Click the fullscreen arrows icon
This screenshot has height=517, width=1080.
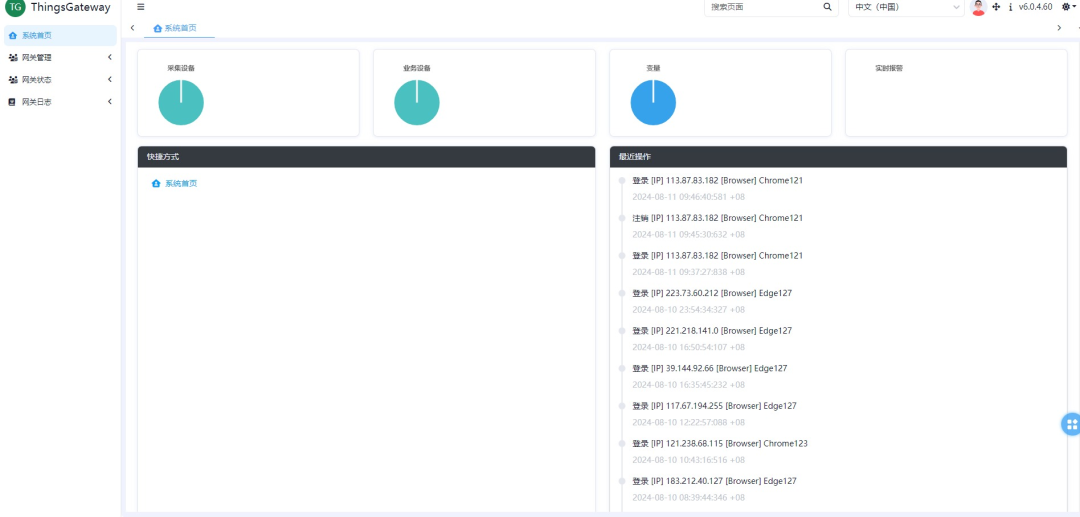click(x=996, y=7)
